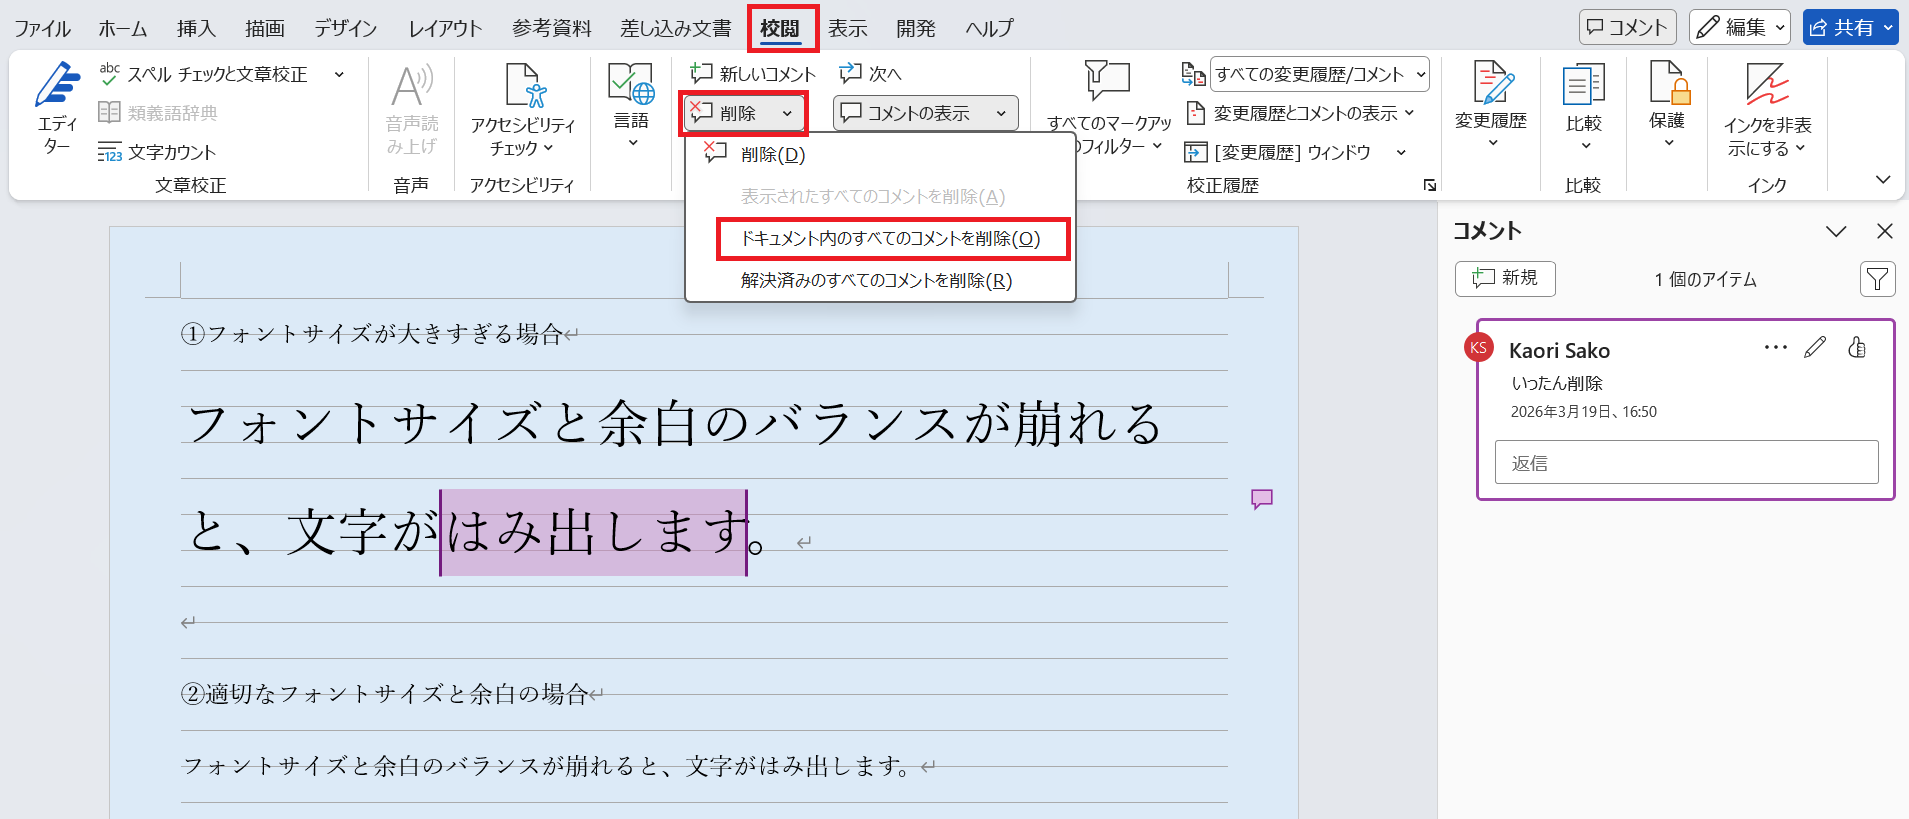Select the 校閲 tab
The image size is (1909, 819).
click(780, 28)
